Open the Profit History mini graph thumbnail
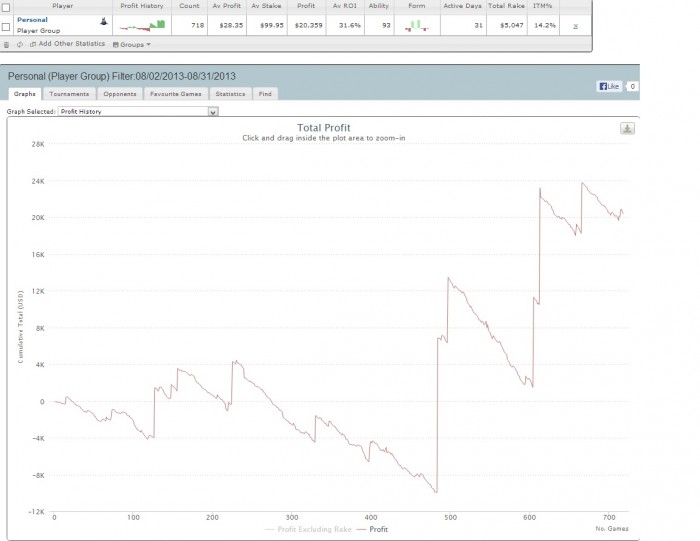This screenshot has height=541, width=700. [x=142, y=25]
